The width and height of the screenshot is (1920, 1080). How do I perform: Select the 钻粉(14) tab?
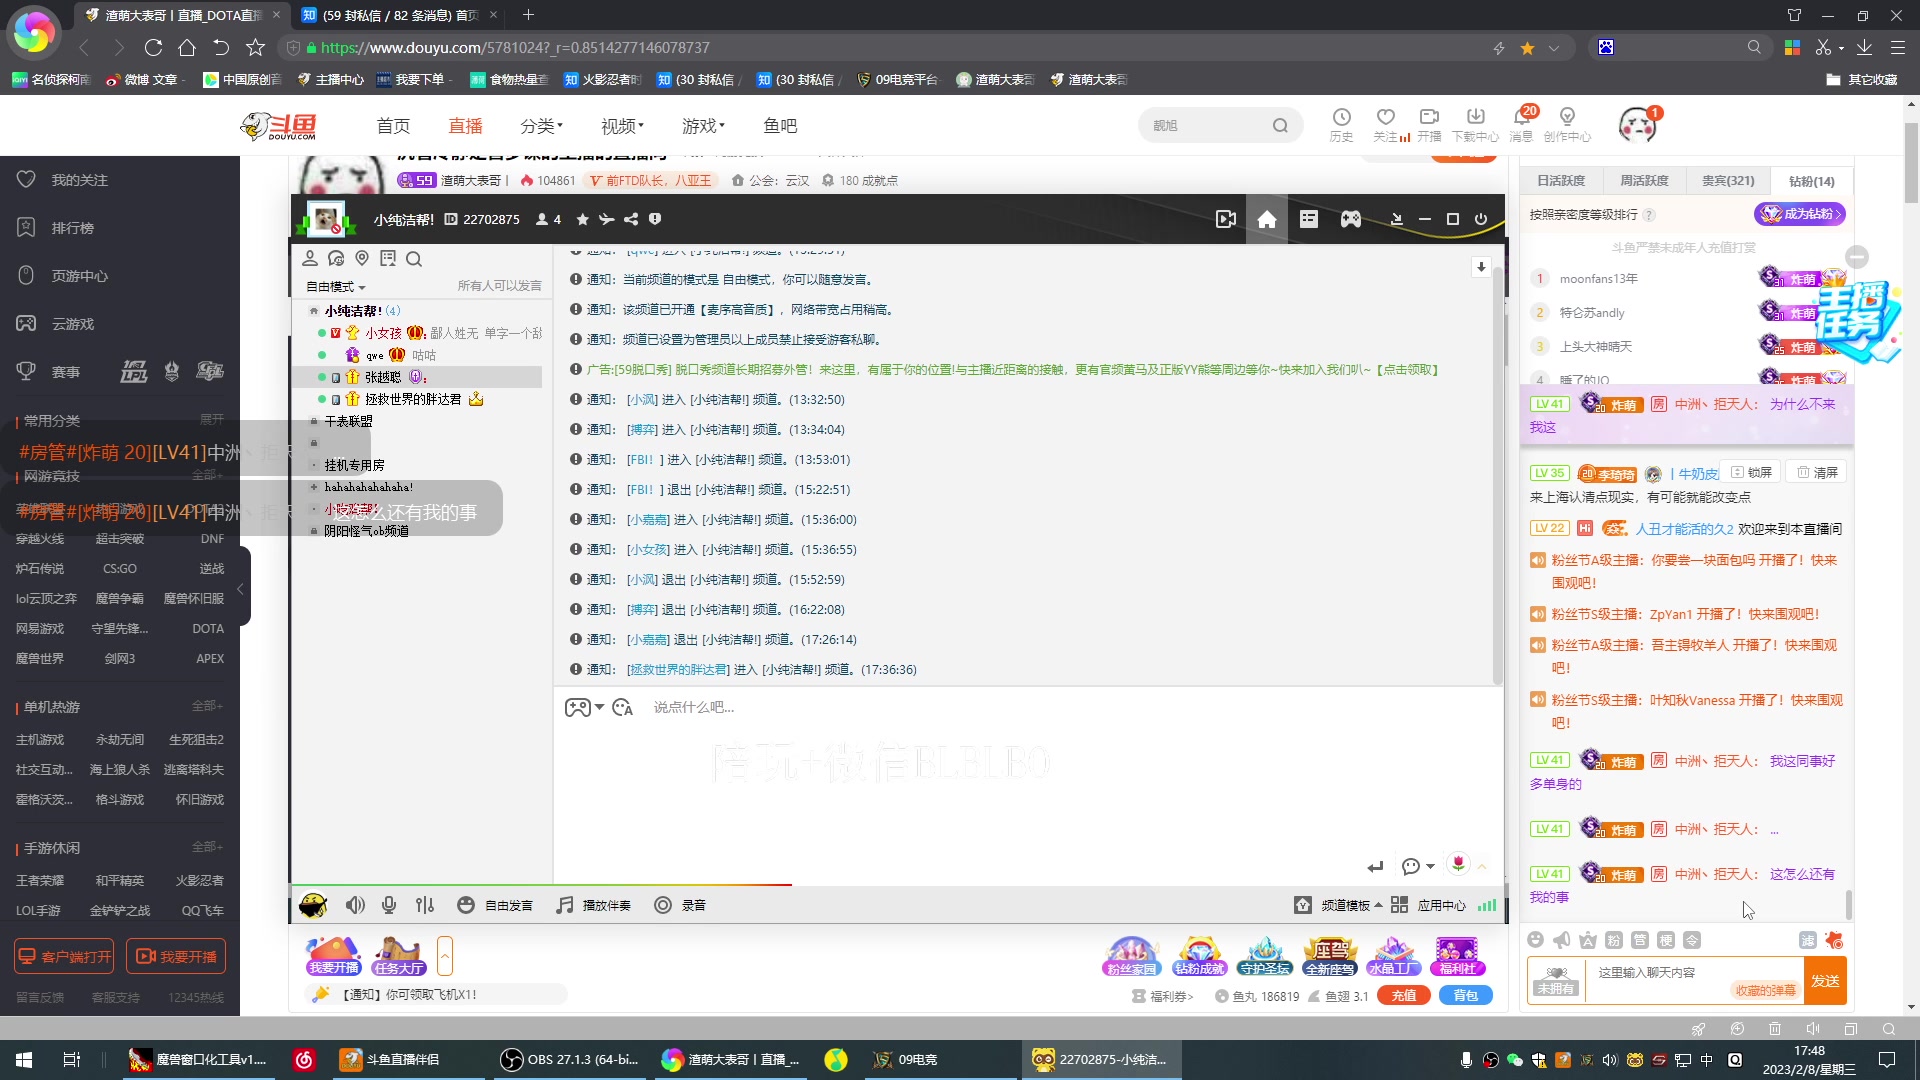(1811, 181)
